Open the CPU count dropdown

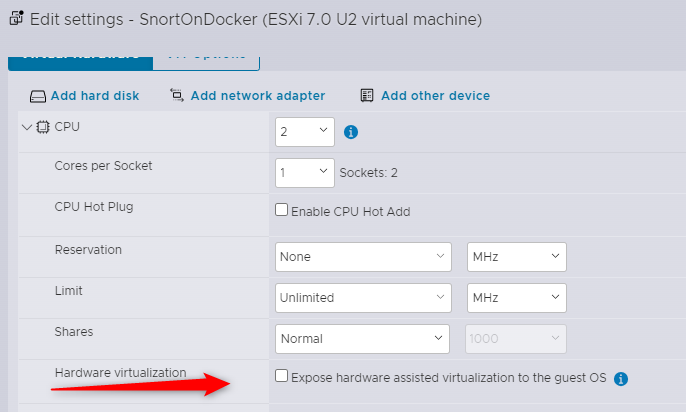[304, 131]
